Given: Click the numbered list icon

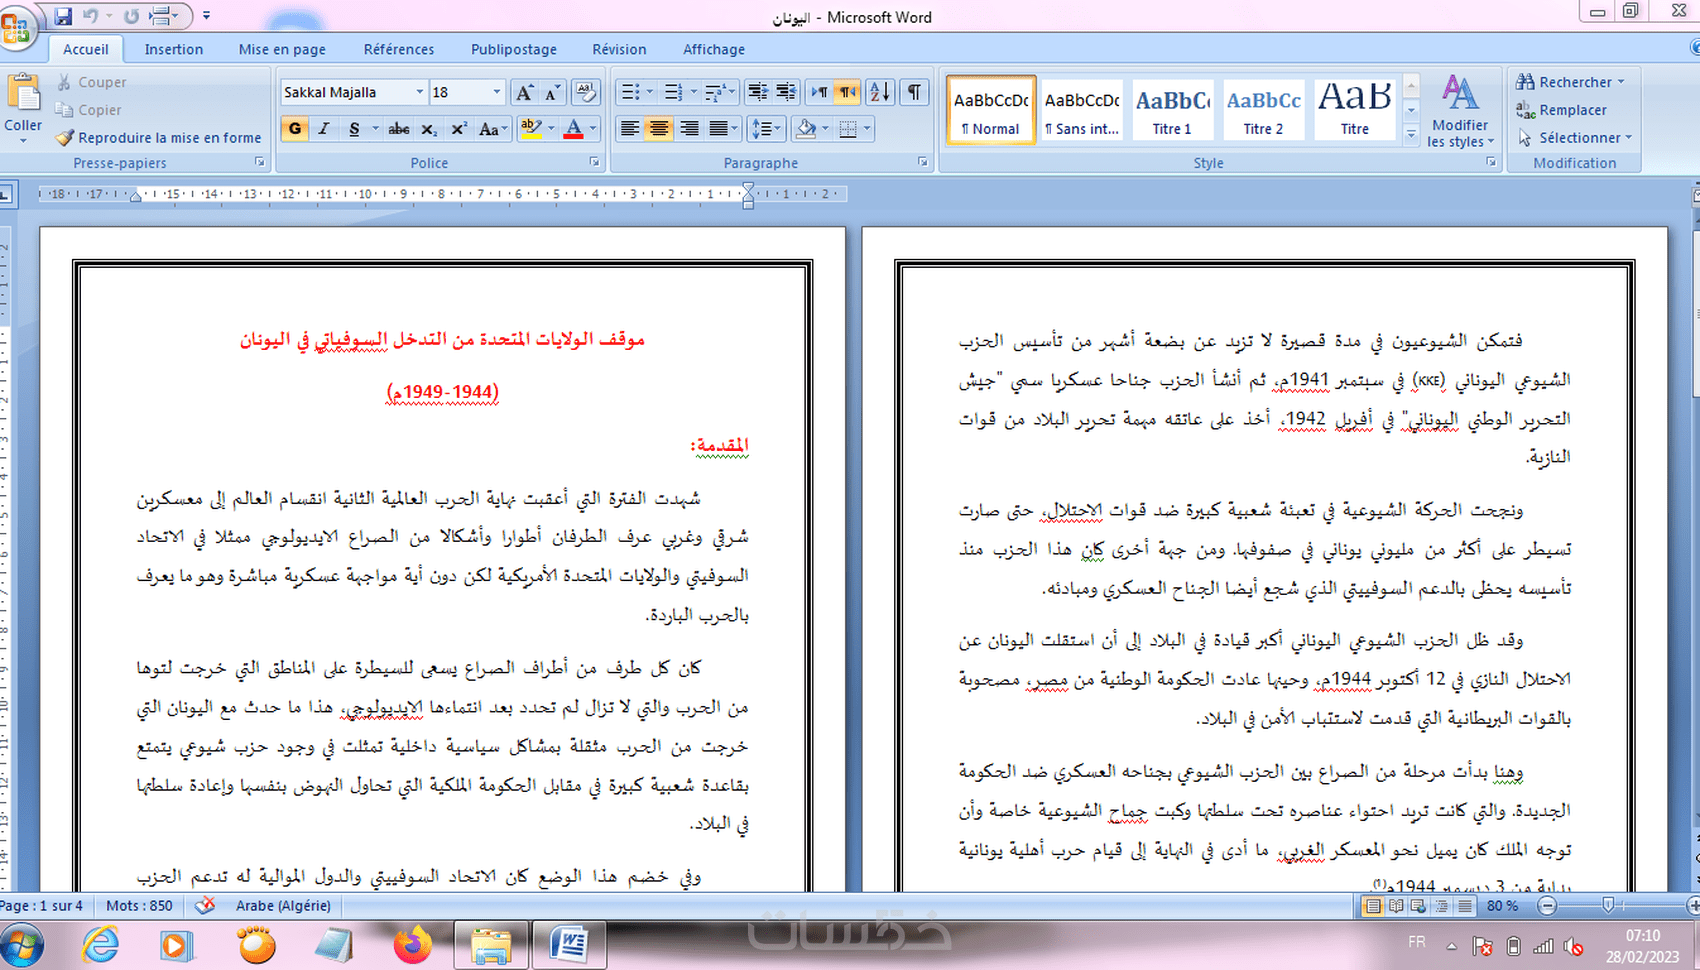Looking at the screenshot, I should click(x=674, y=93).
